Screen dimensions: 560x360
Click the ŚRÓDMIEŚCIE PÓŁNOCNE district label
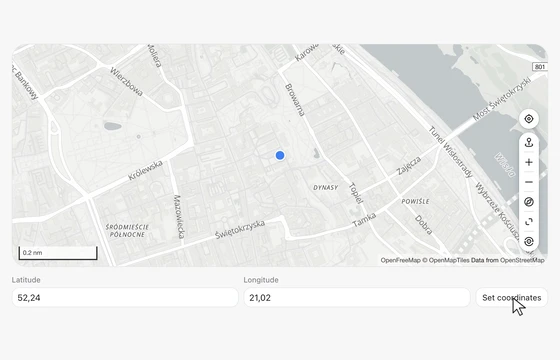[x=127, y=231]
